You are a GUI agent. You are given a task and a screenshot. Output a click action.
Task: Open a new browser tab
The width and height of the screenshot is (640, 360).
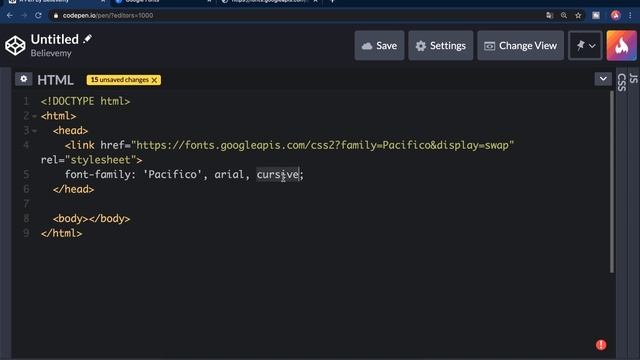(x=332, y=2)
